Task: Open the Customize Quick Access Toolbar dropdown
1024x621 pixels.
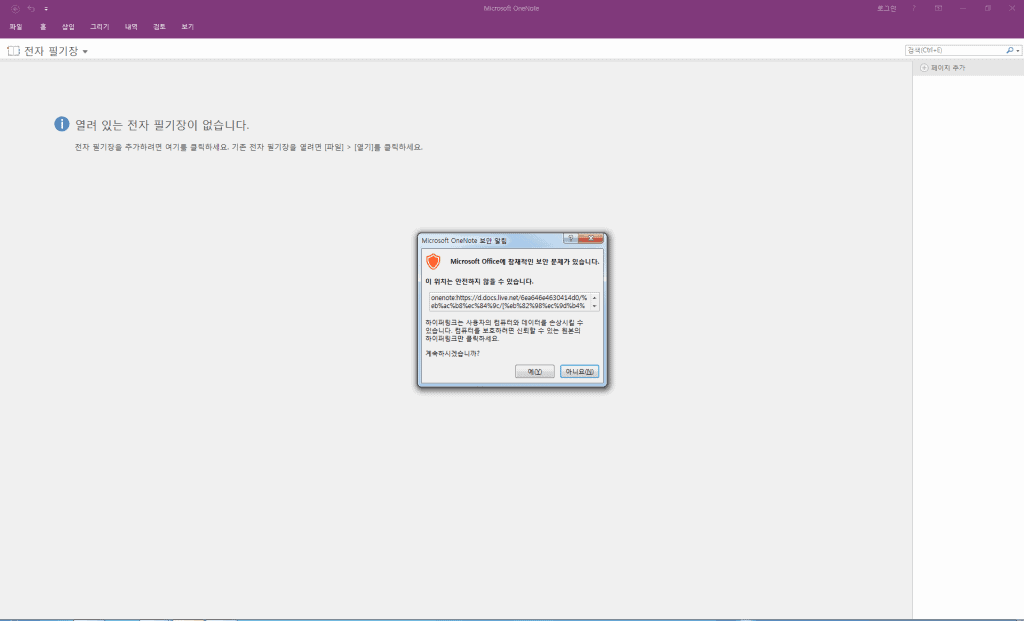Action: [46, 8]
